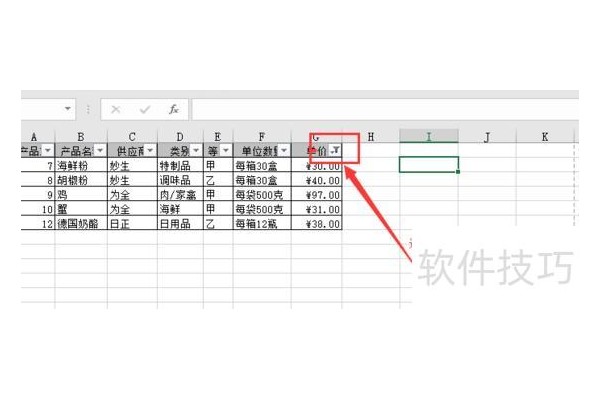Click the product name cell 鸡
Viewport: 600px width, 400px height.
click(81, 194)
